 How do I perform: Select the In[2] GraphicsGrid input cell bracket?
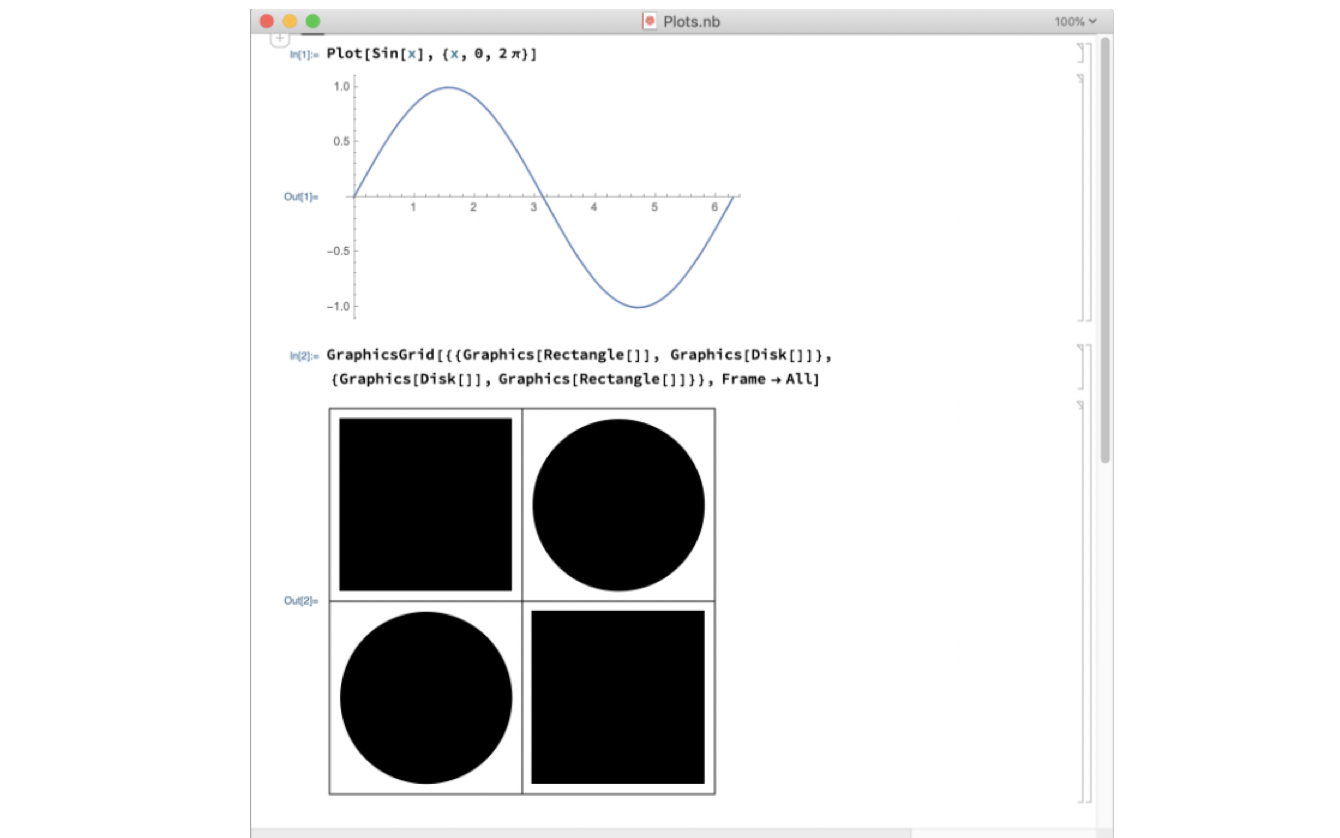click(x=1079, y=367)
